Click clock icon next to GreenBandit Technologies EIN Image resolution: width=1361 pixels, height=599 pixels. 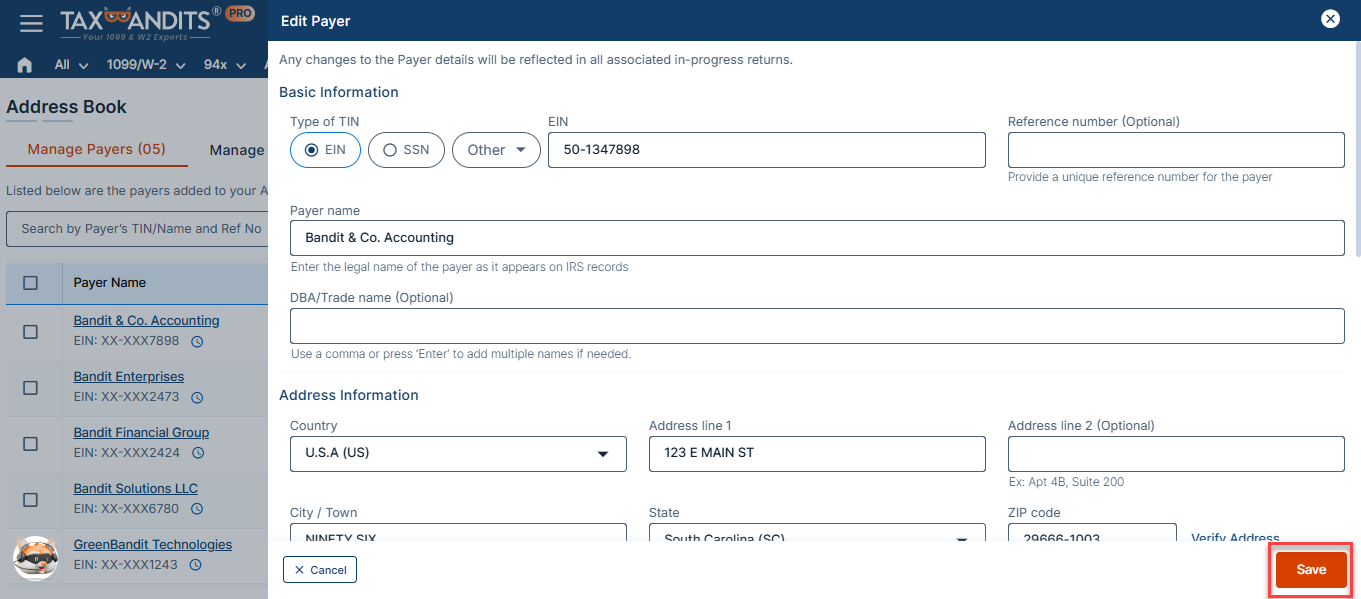coord(196,565)
